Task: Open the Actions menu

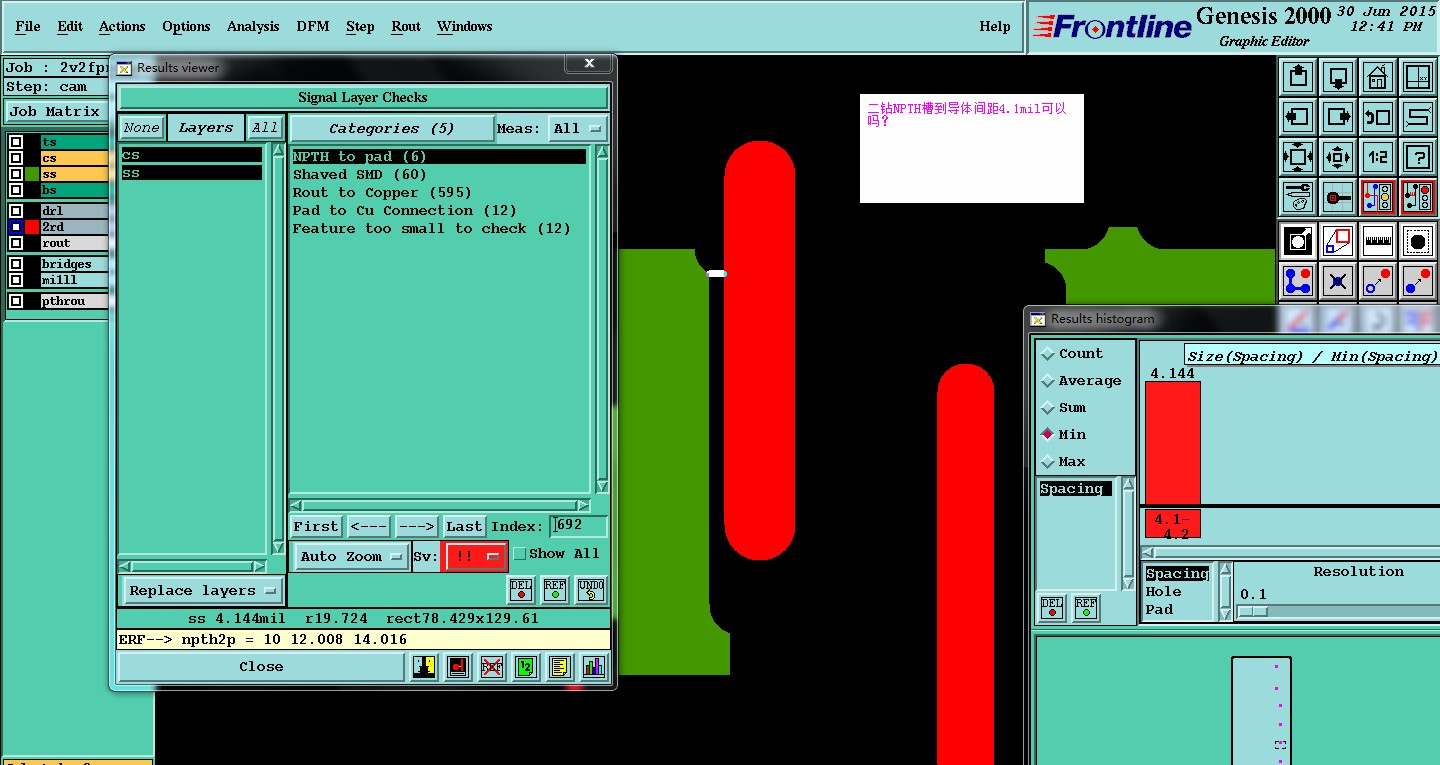Action: pyautogui.click(x=122, y=27)
